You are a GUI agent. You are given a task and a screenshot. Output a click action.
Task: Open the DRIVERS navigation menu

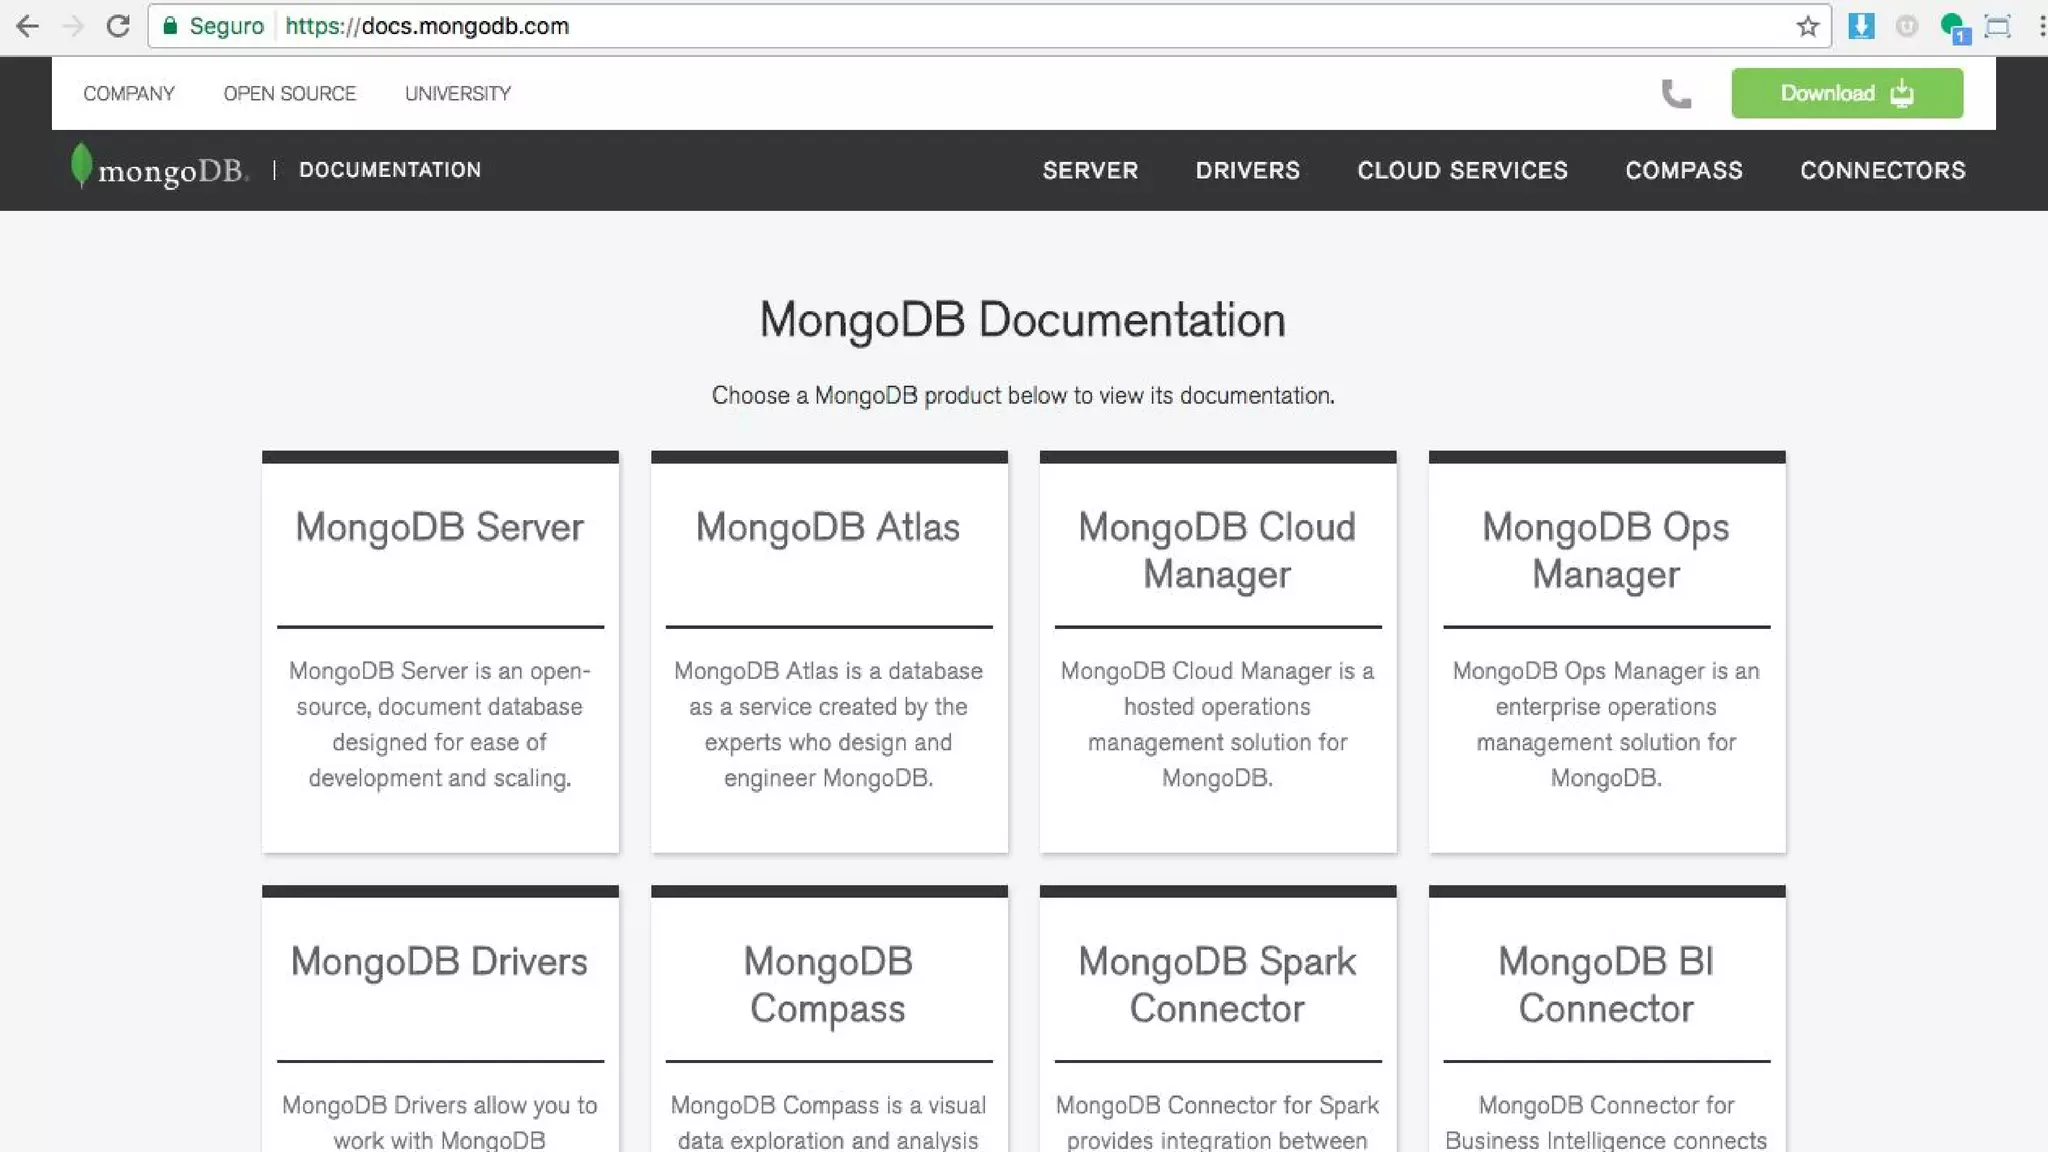click(1247, 170)
